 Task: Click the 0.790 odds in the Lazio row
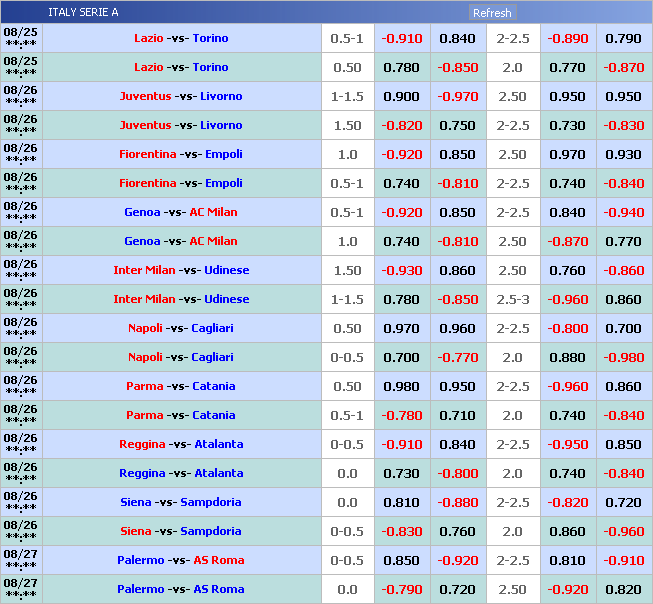[x=623, y=38]
